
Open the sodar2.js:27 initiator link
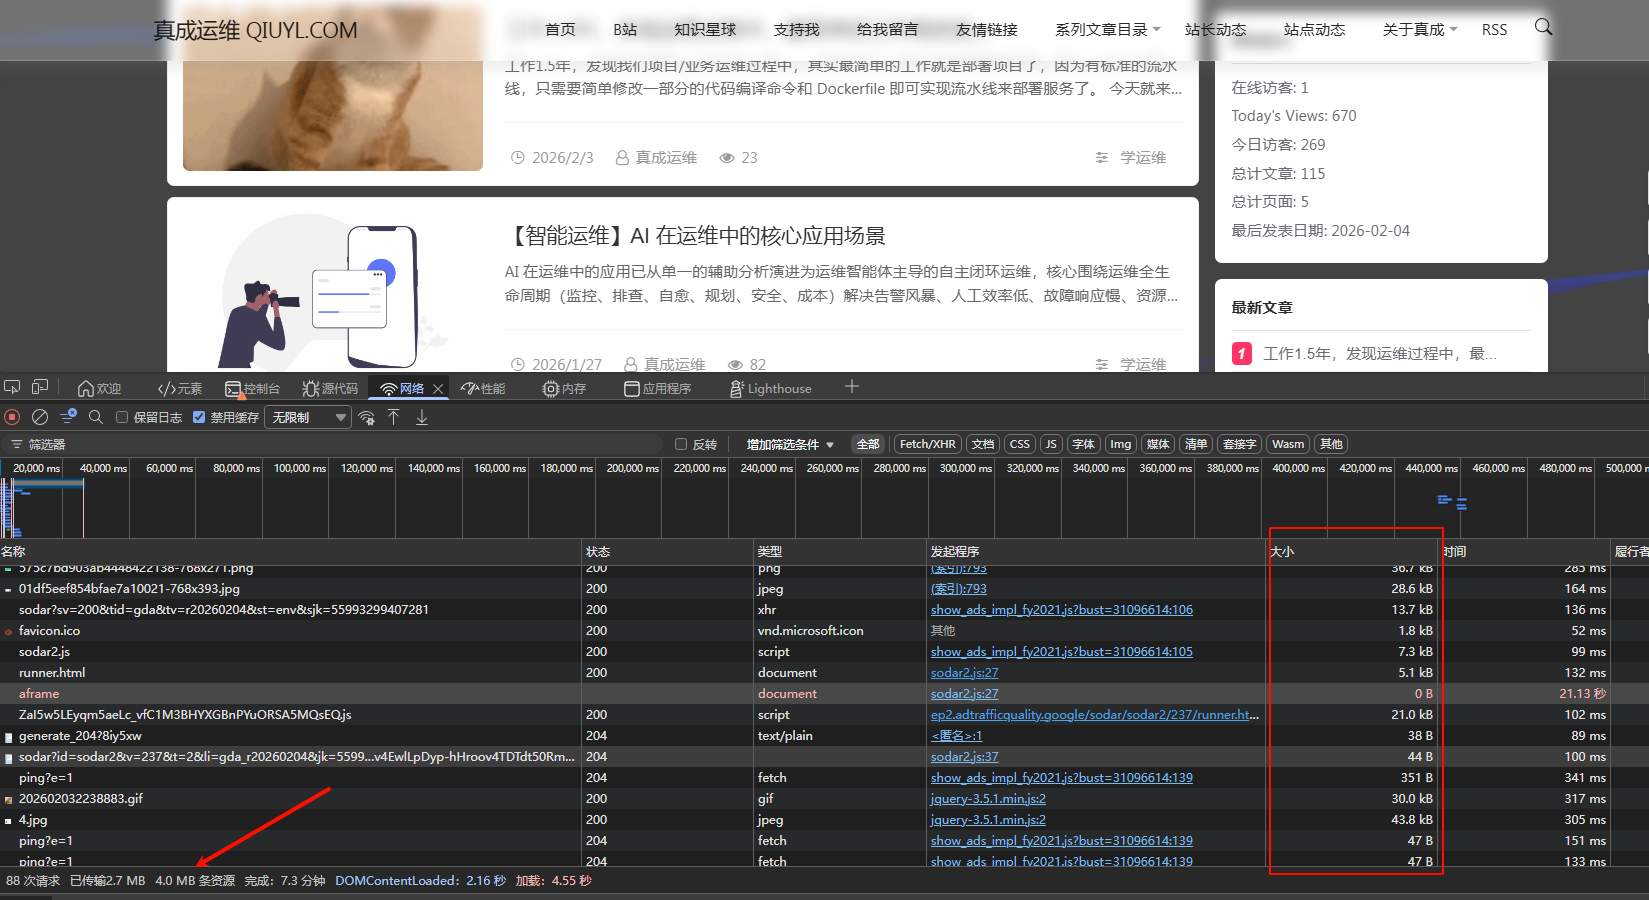[963, 672]
